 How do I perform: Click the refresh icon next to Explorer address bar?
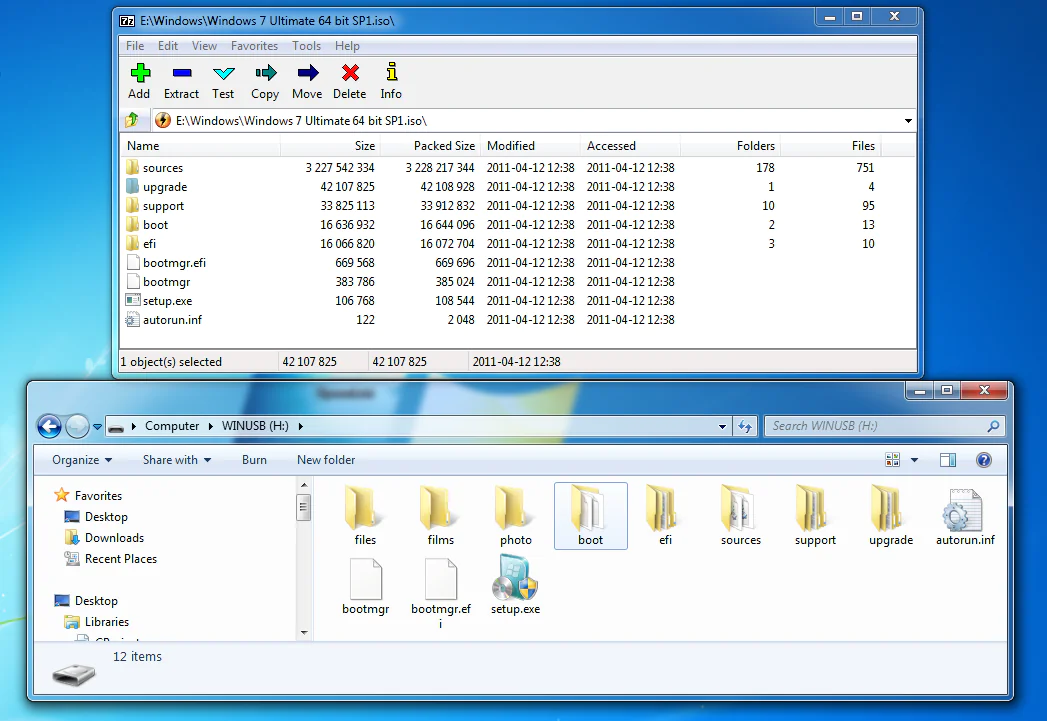point(745,425)
